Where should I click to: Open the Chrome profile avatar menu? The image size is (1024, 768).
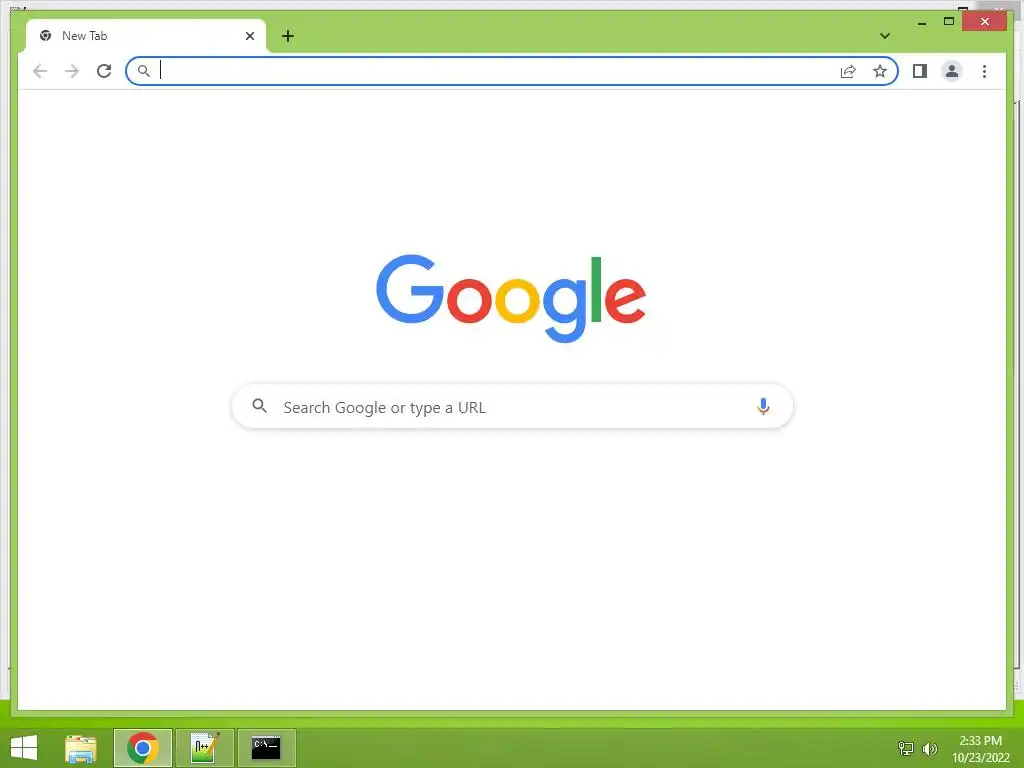tap(952, 71)
